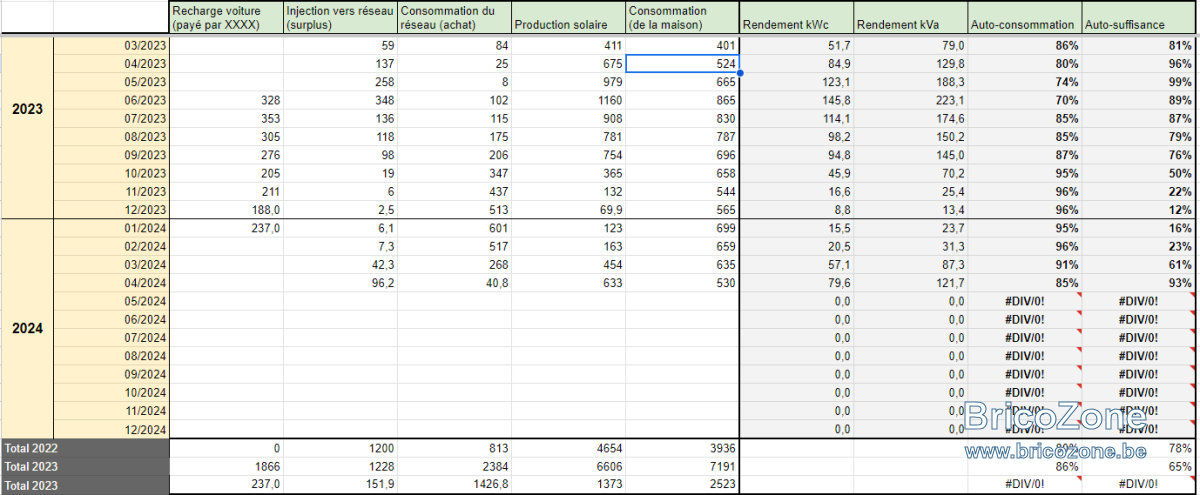This screenshot has width=1200, height=495.
Task: Select recharge voiture value 328 in 06/2023
Action: [x=226, y=100]
